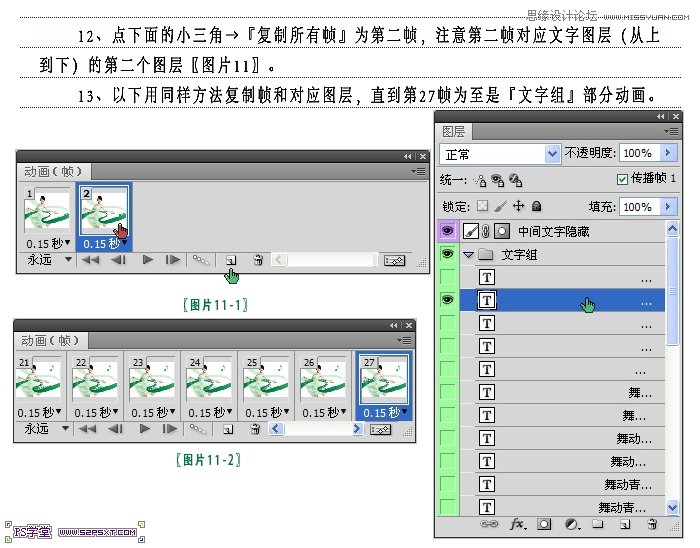Hide the 中间文字隐藏 layer via eye icon

(x=447, y=231)
